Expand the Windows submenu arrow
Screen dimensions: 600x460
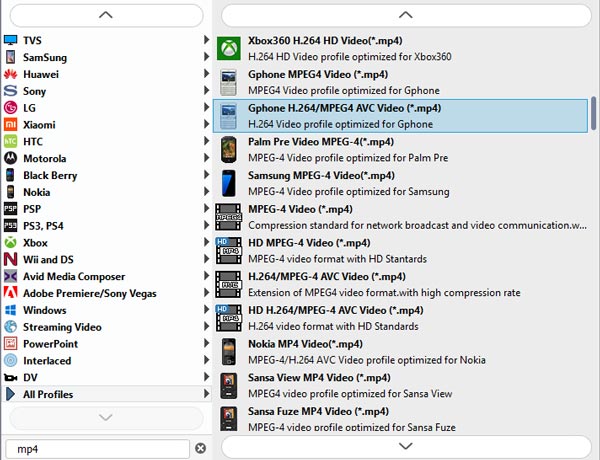pos(206,309)
